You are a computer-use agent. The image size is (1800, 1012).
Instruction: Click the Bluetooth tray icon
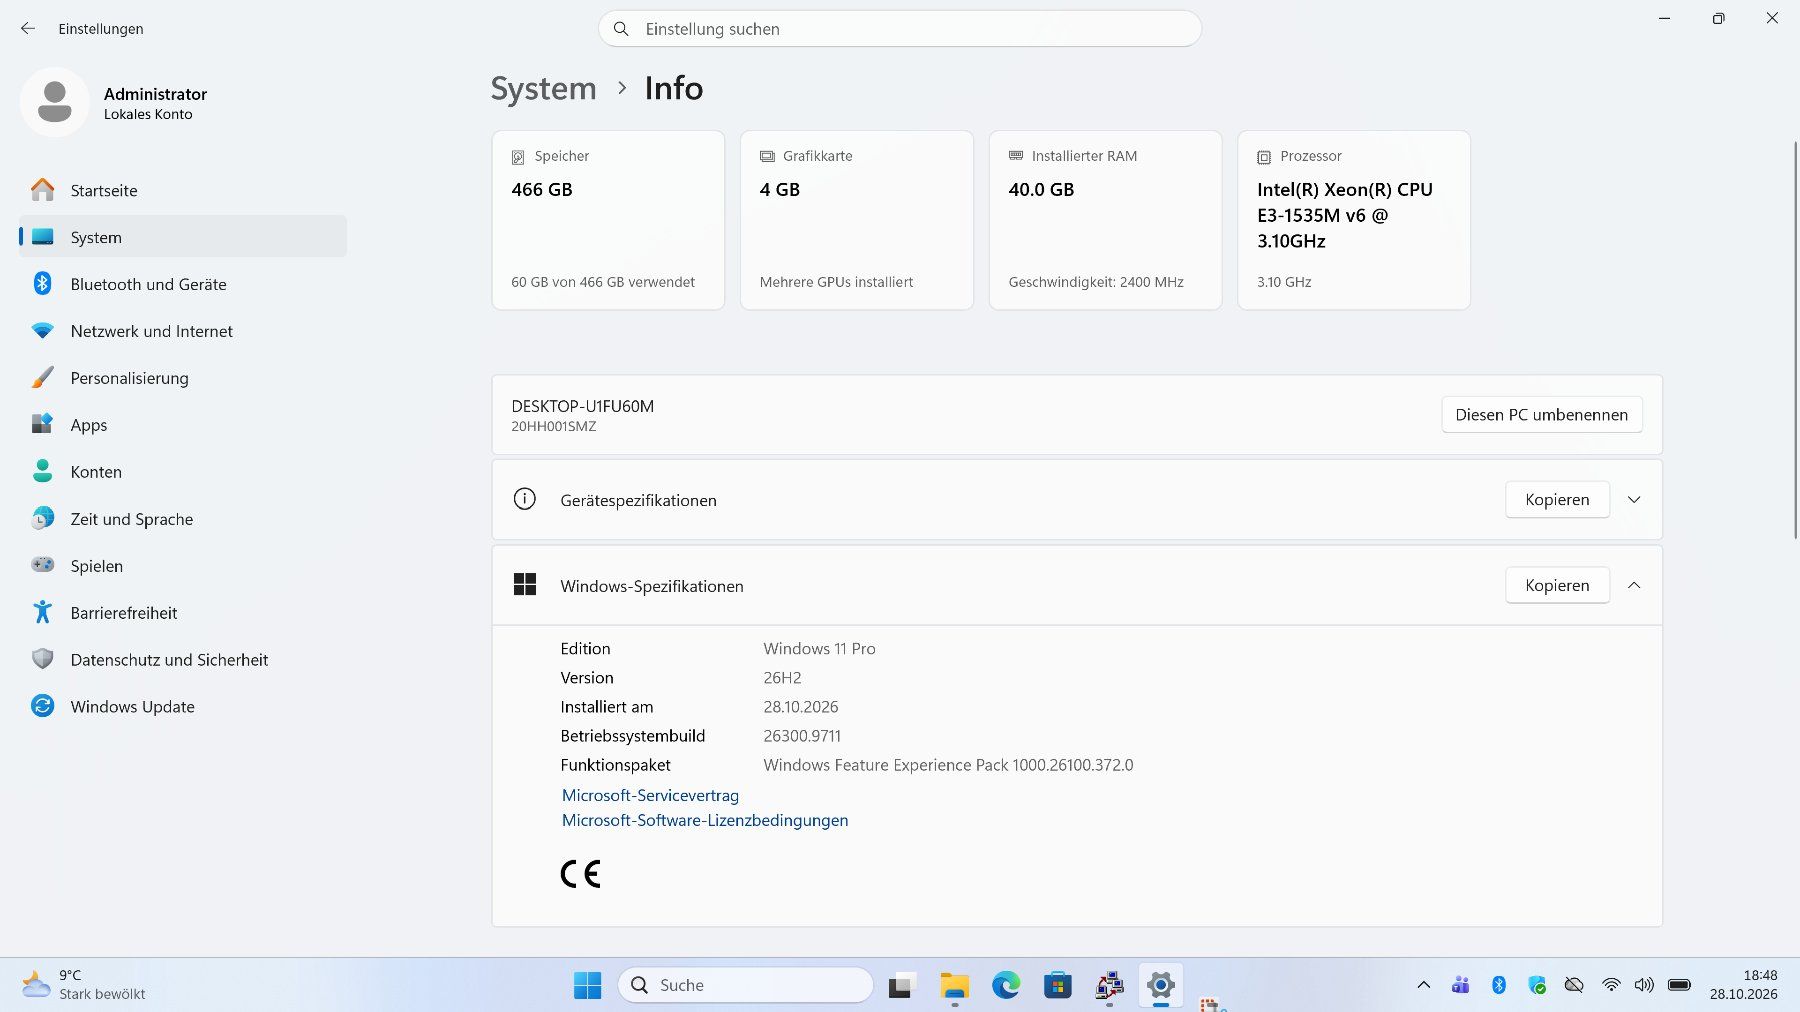[x=1498, y=985]
